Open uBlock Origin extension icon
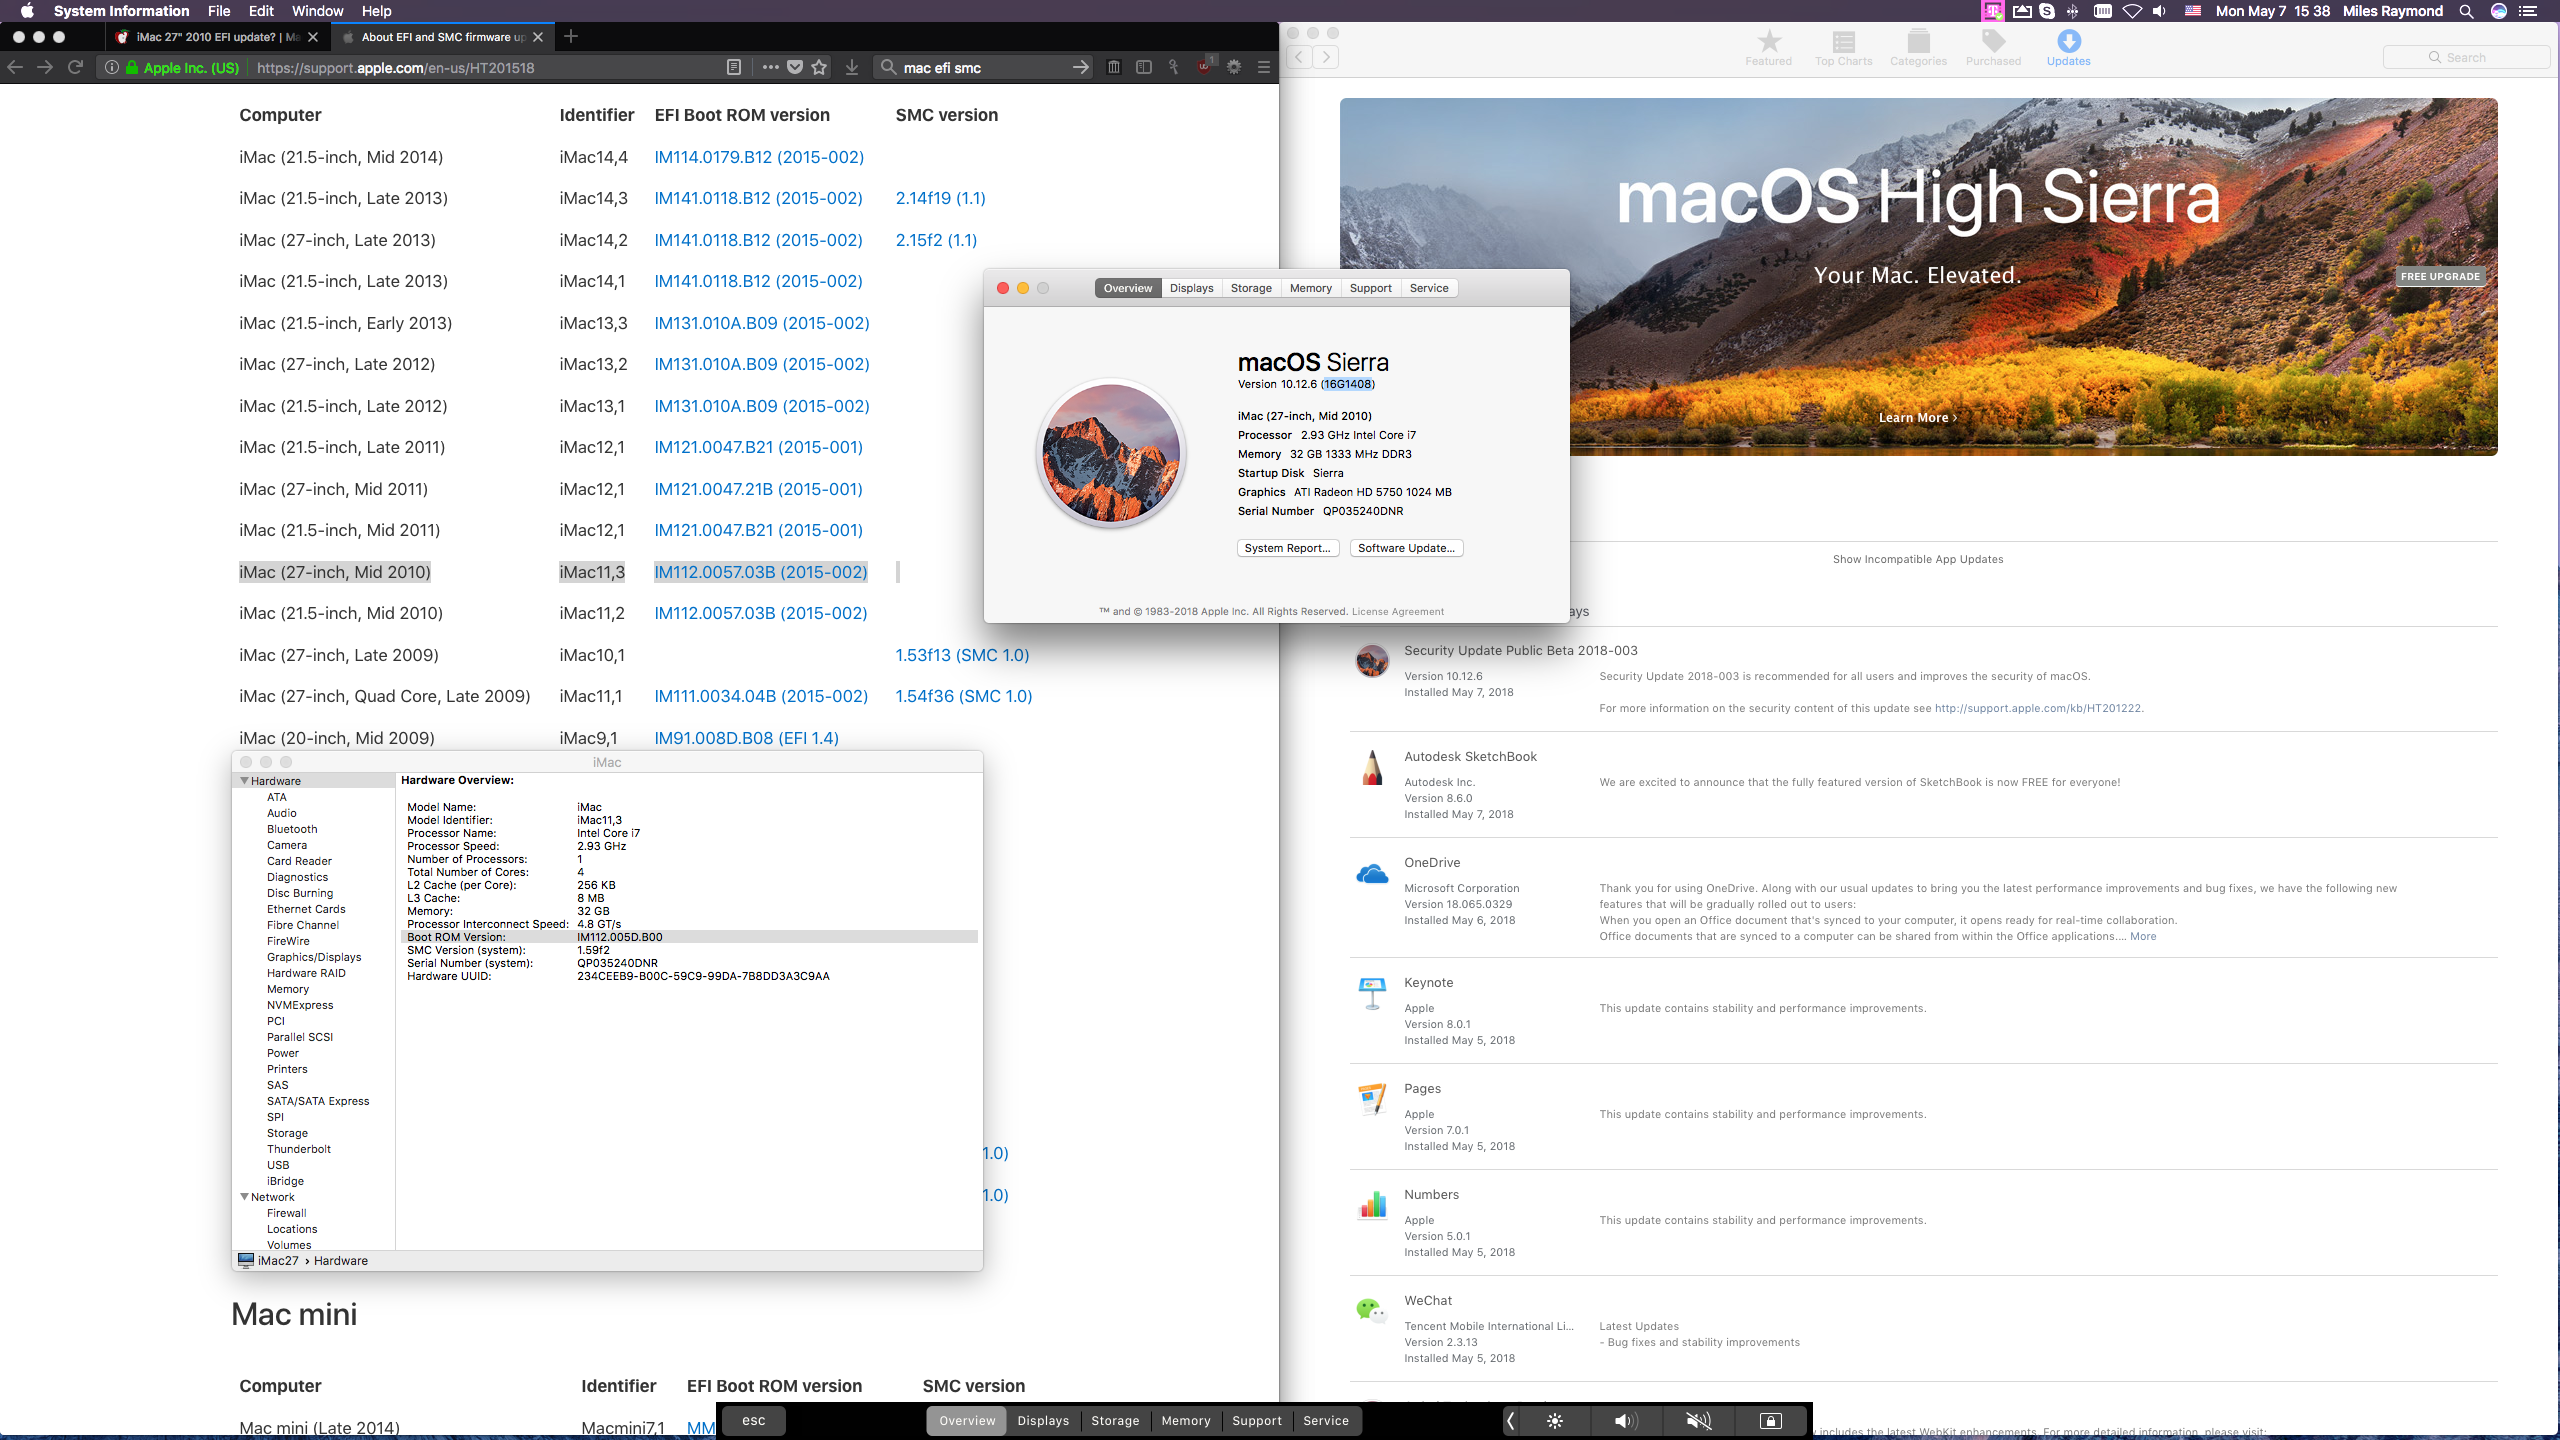Image resolution: width=2560 pixels, height=1440 pixels. click(1205, 65)
